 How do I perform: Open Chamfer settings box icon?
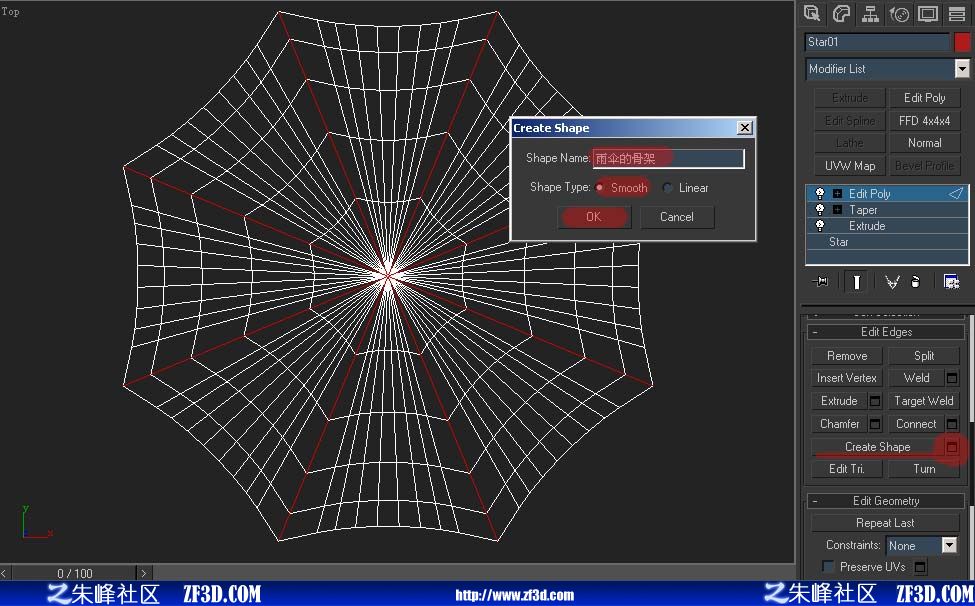pos(875,424)
